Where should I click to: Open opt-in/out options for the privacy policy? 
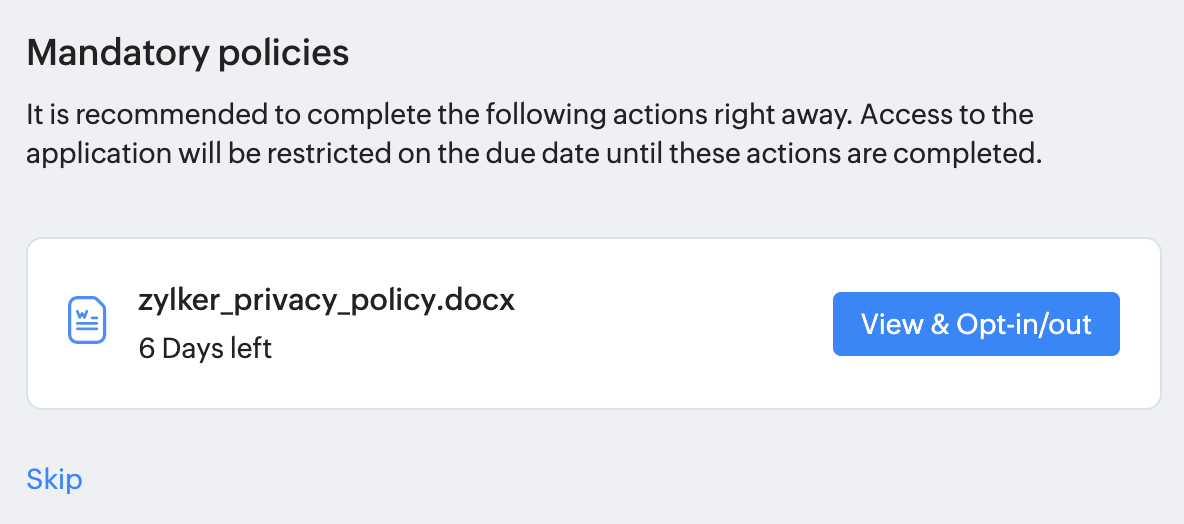(x=975, y=324)
